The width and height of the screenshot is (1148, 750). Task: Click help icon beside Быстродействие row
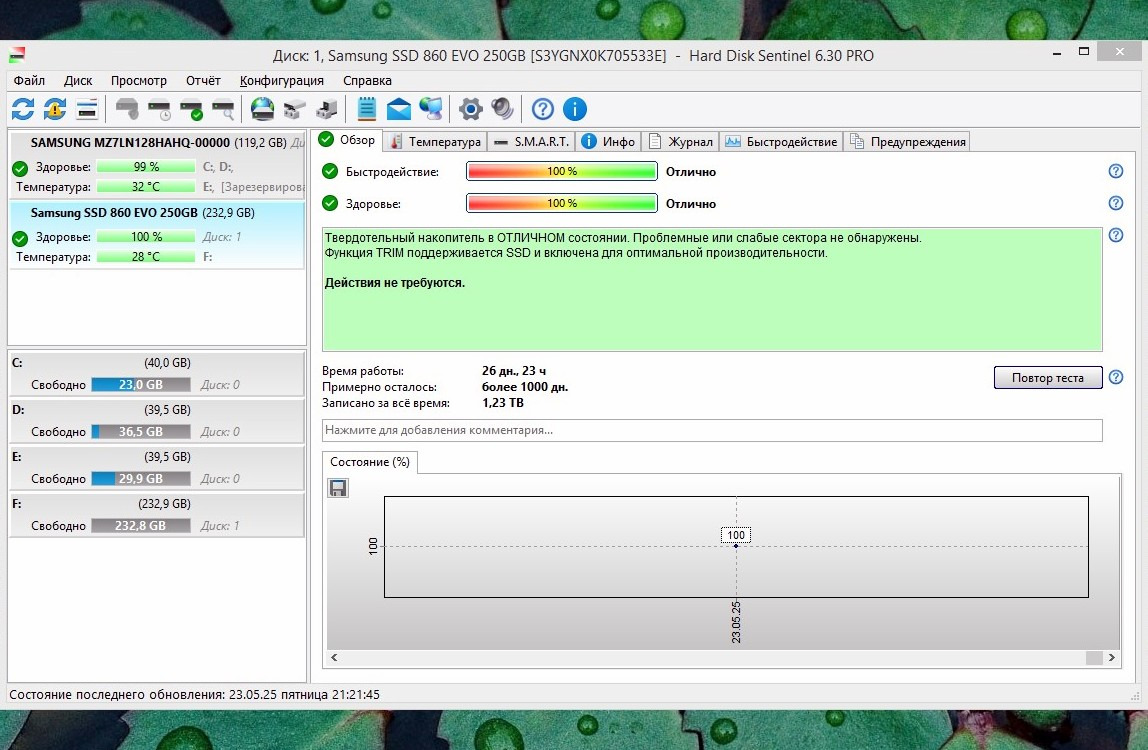(x=1116, y=172)
